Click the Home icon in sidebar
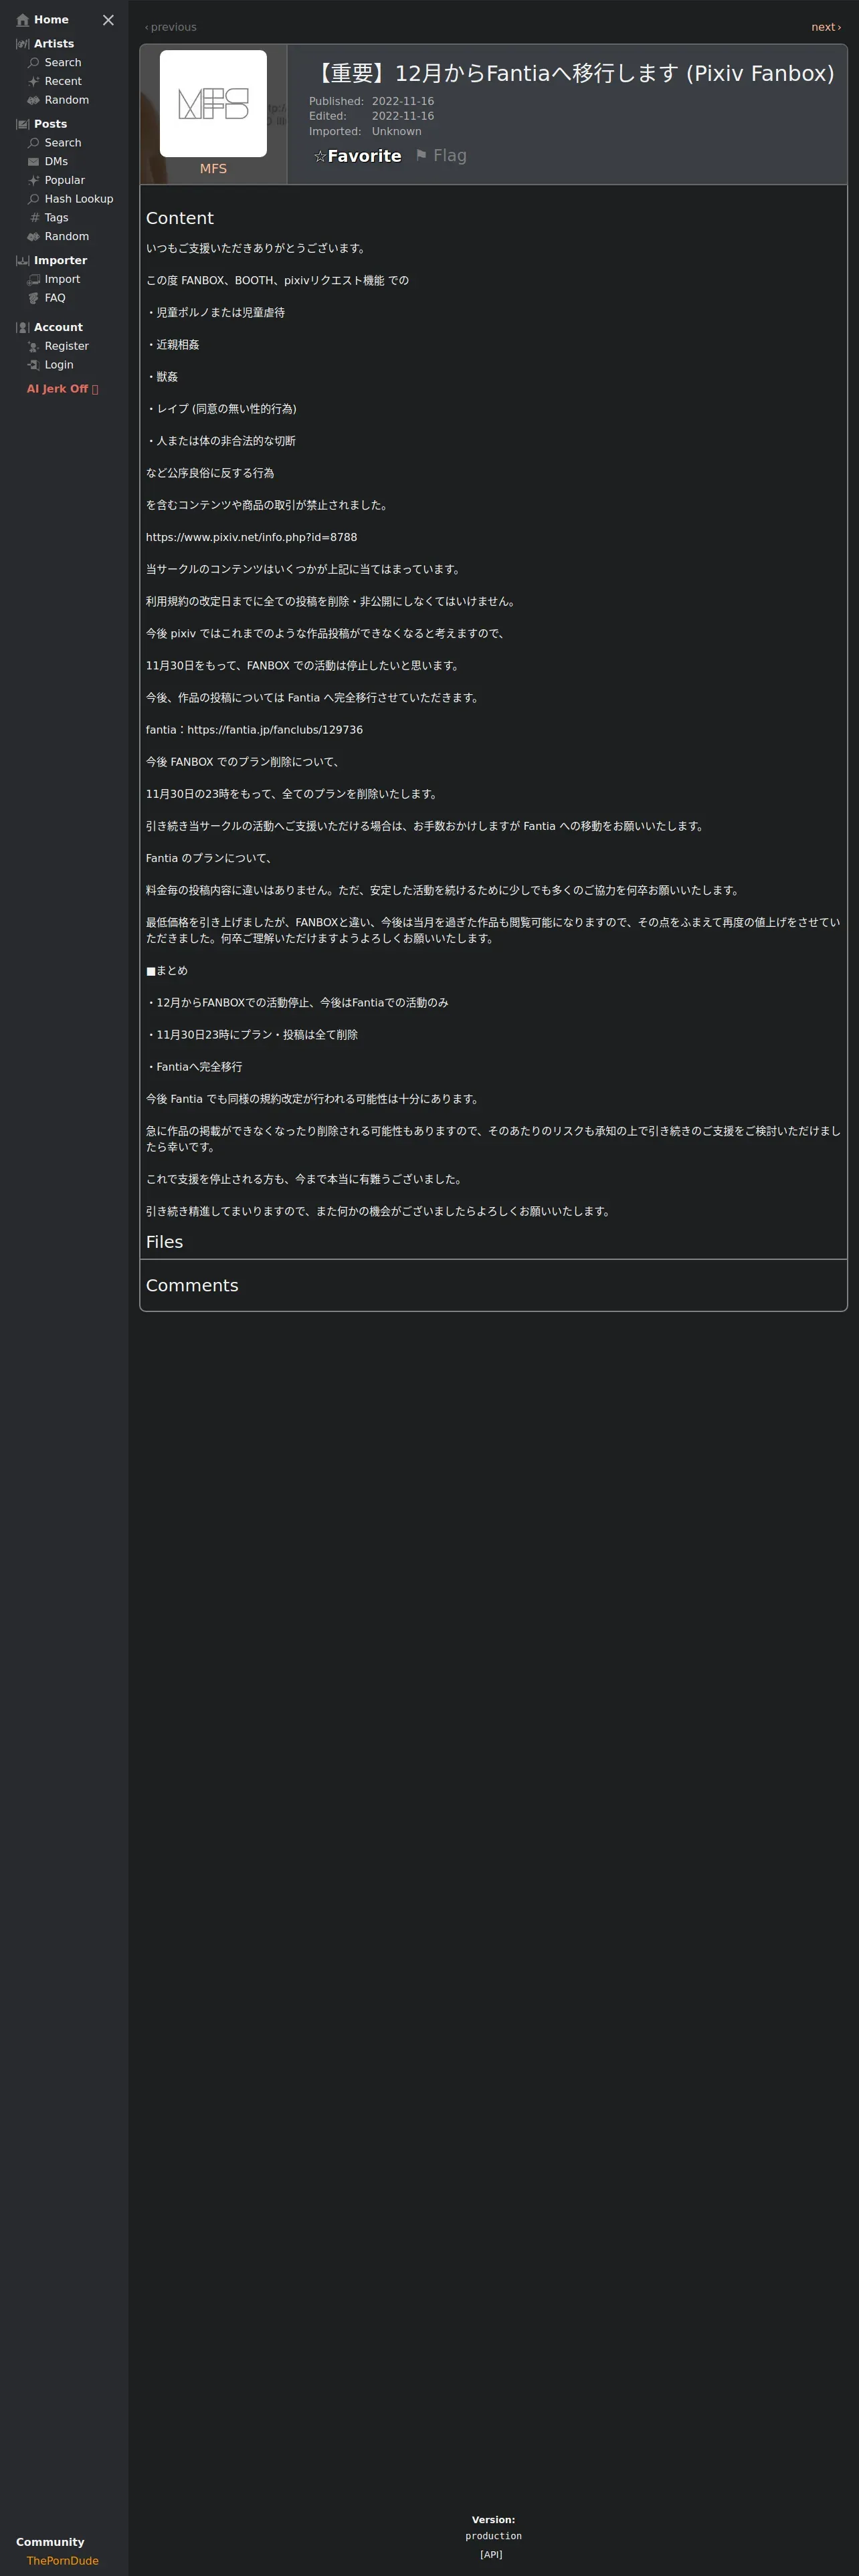859x2576 pixels. click(22, 20)
